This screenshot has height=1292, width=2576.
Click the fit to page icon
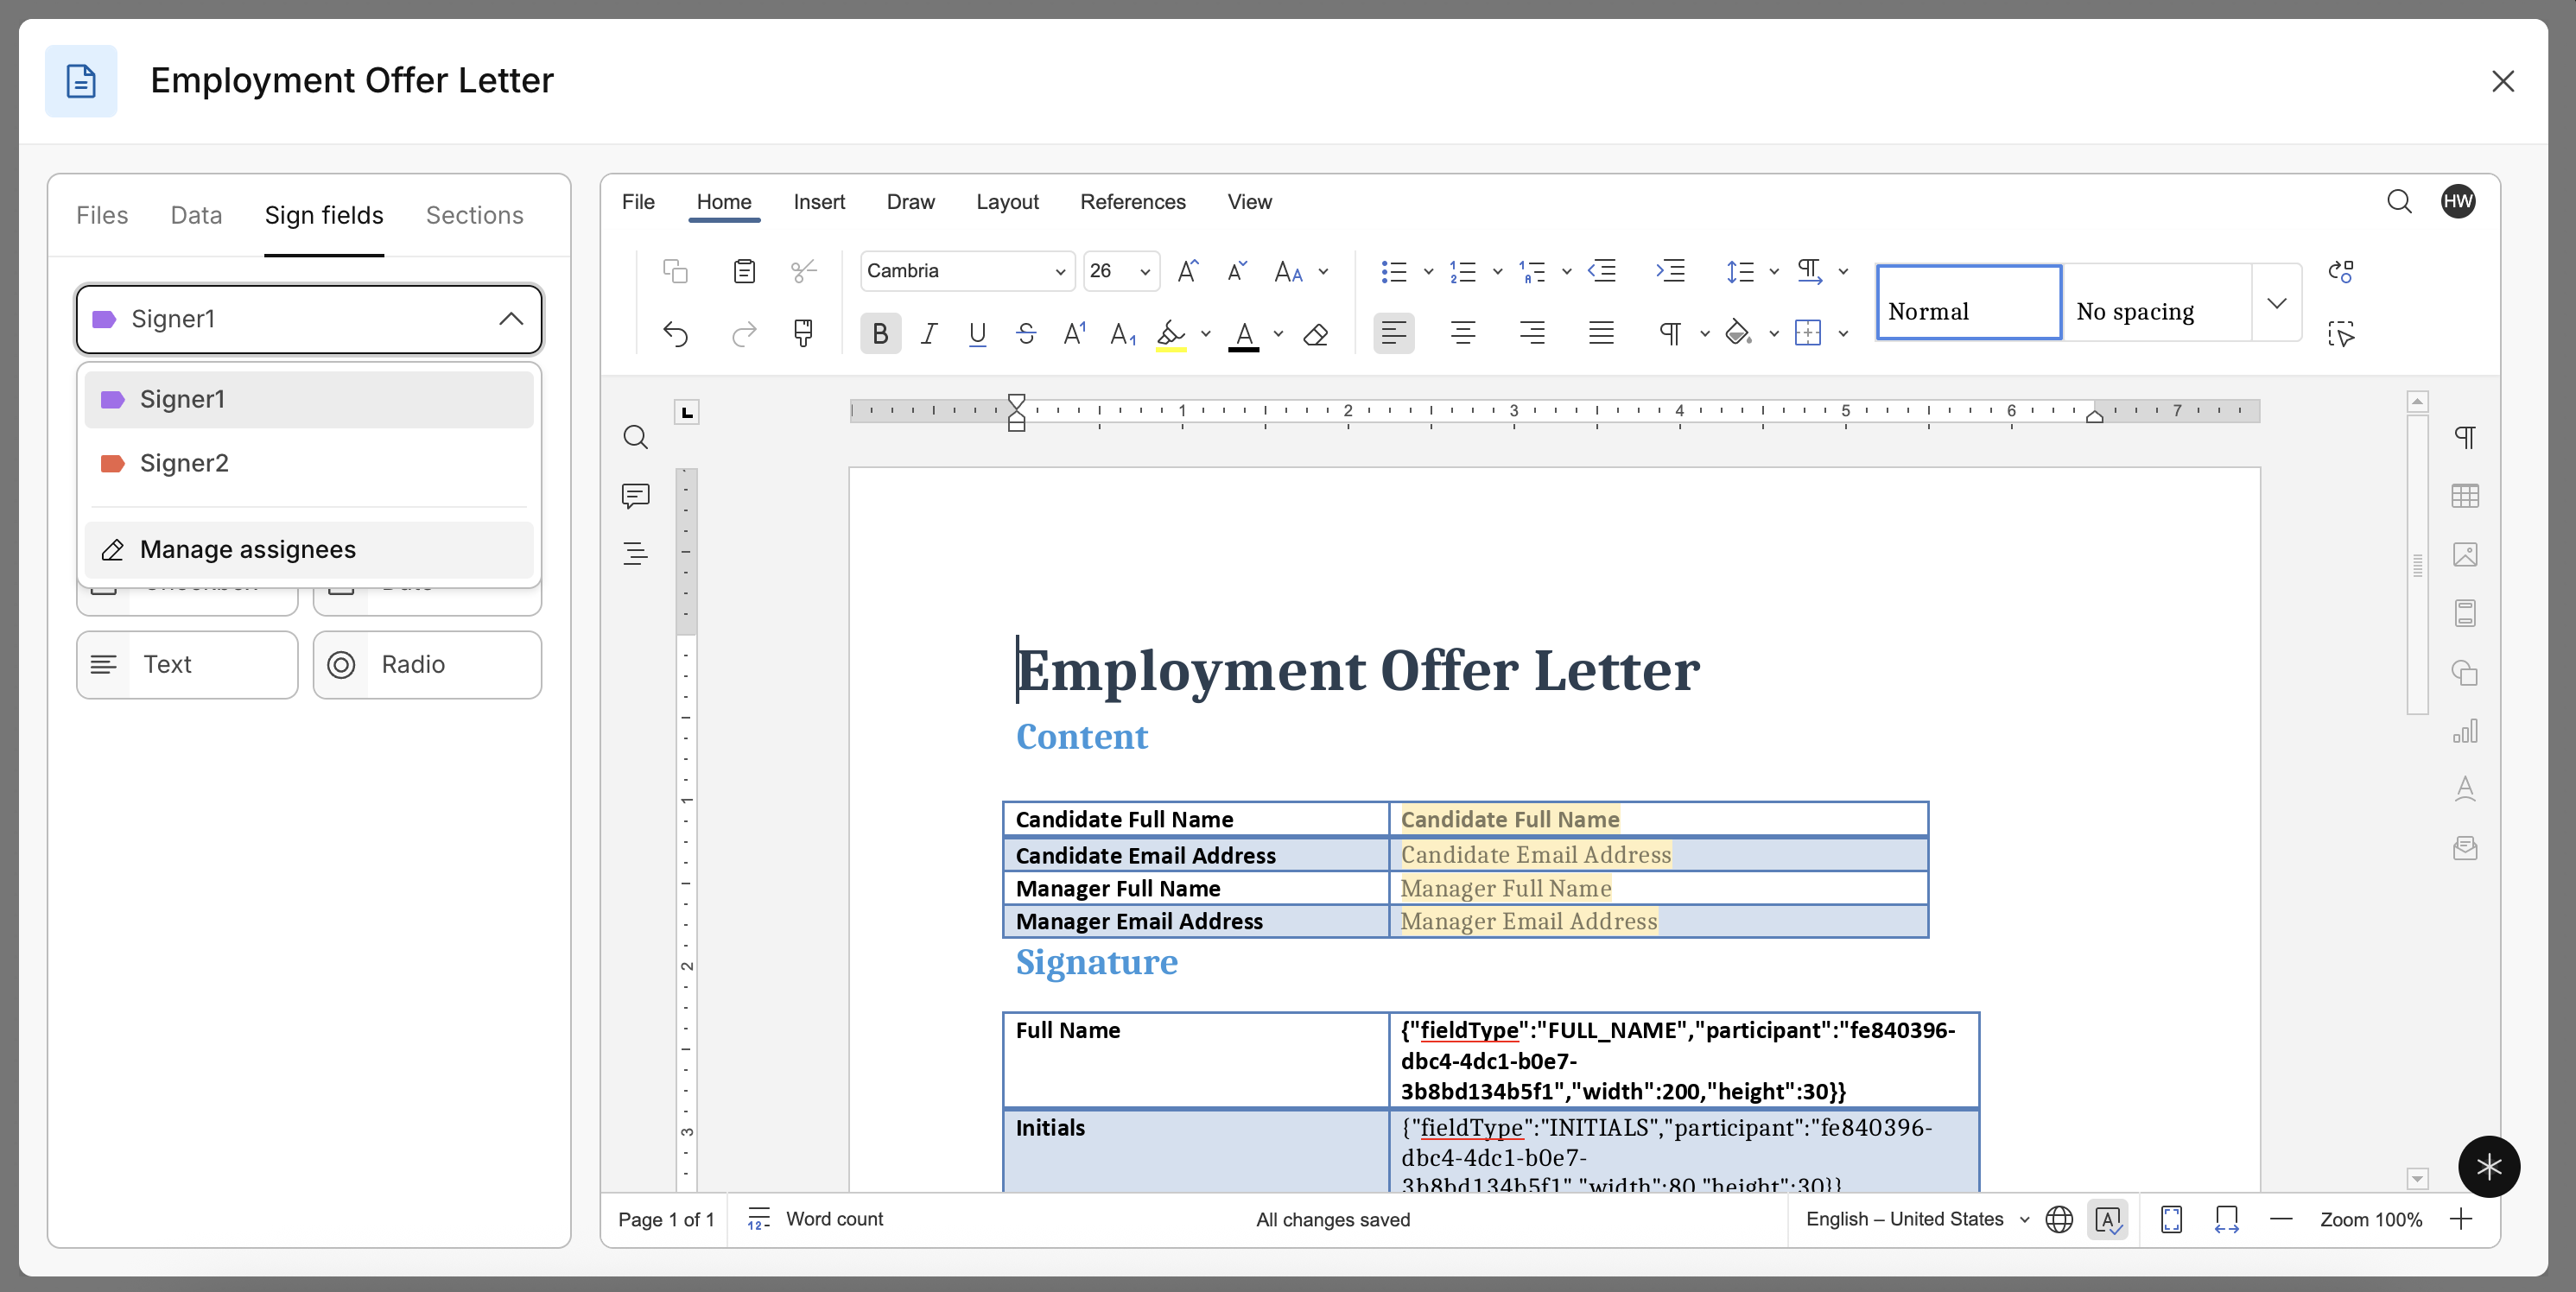coord(2171,1219)
